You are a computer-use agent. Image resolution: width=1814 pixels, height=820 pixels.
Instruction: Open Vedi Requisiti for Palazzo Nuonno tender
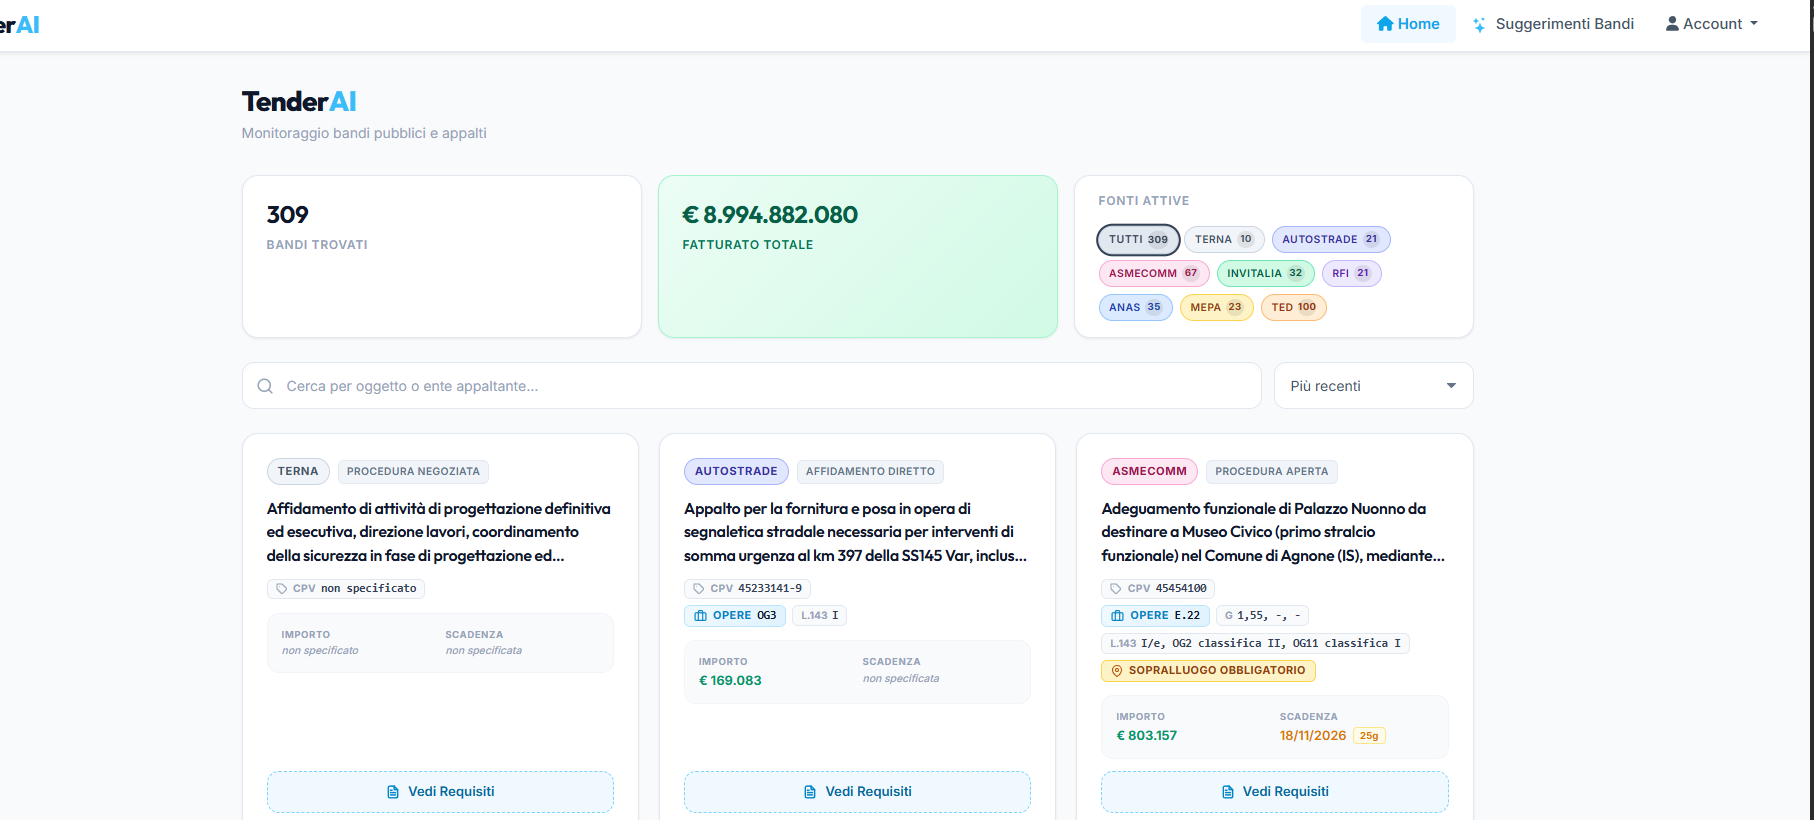[x=1275, y=792]
